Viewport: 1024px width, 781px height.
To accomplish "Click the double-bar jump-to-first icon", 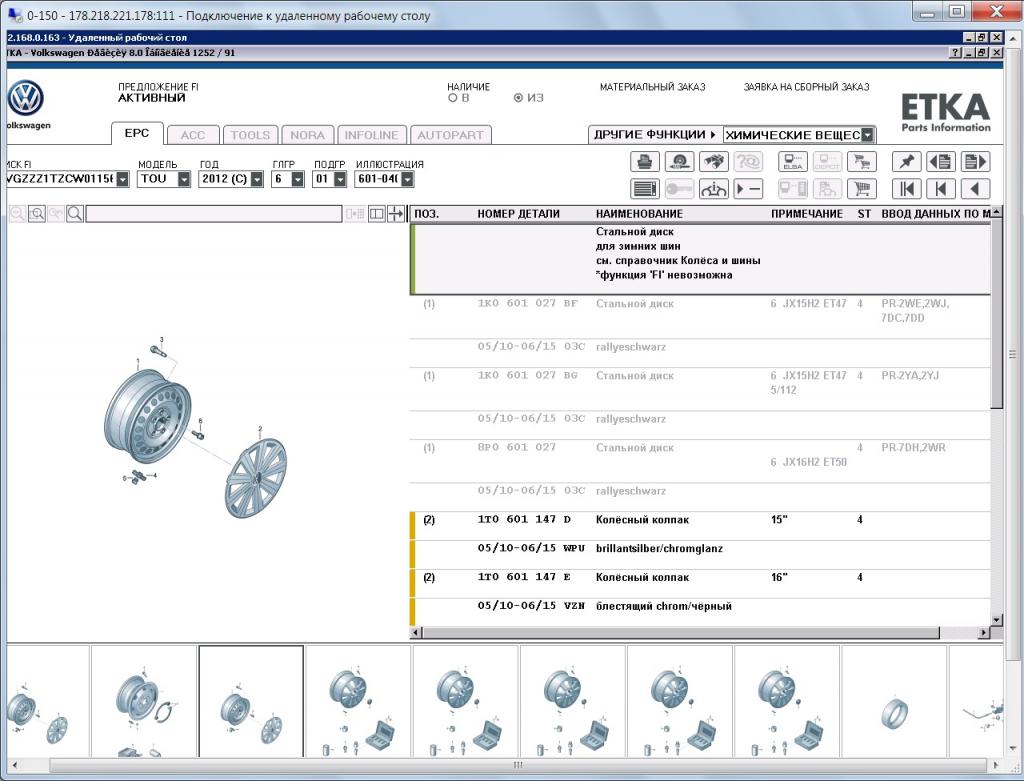I will click(x=906, y=189).
